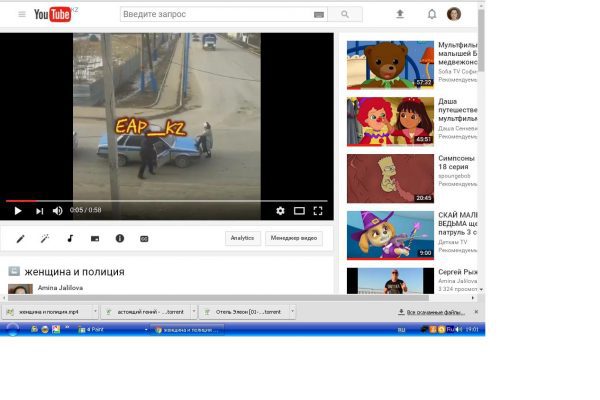Screen dimensions: 600x400
Task: Click the upload video arrow icon
Action: coord(400,14)
